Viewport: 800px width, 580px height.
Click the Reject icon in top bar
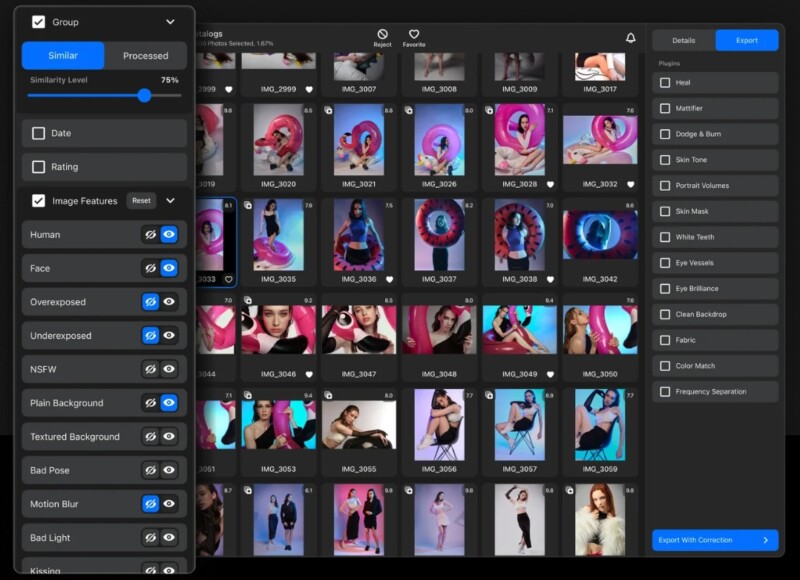[x=382, y=34]
